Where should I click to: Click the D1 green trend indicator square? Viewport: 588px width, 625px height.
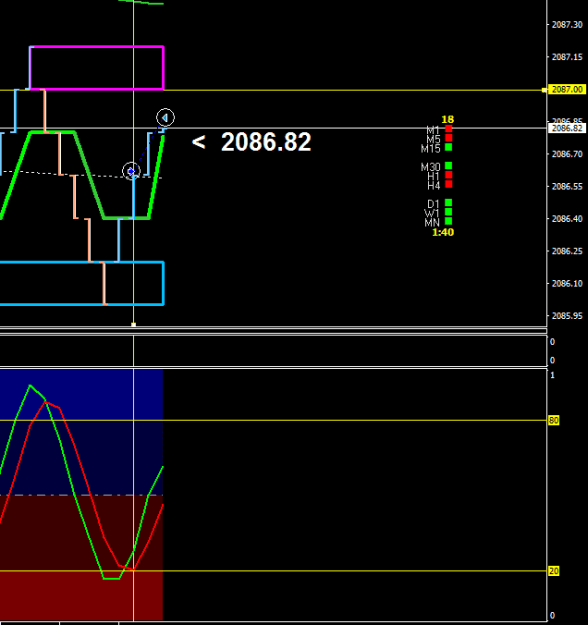[x=448, y=202]
